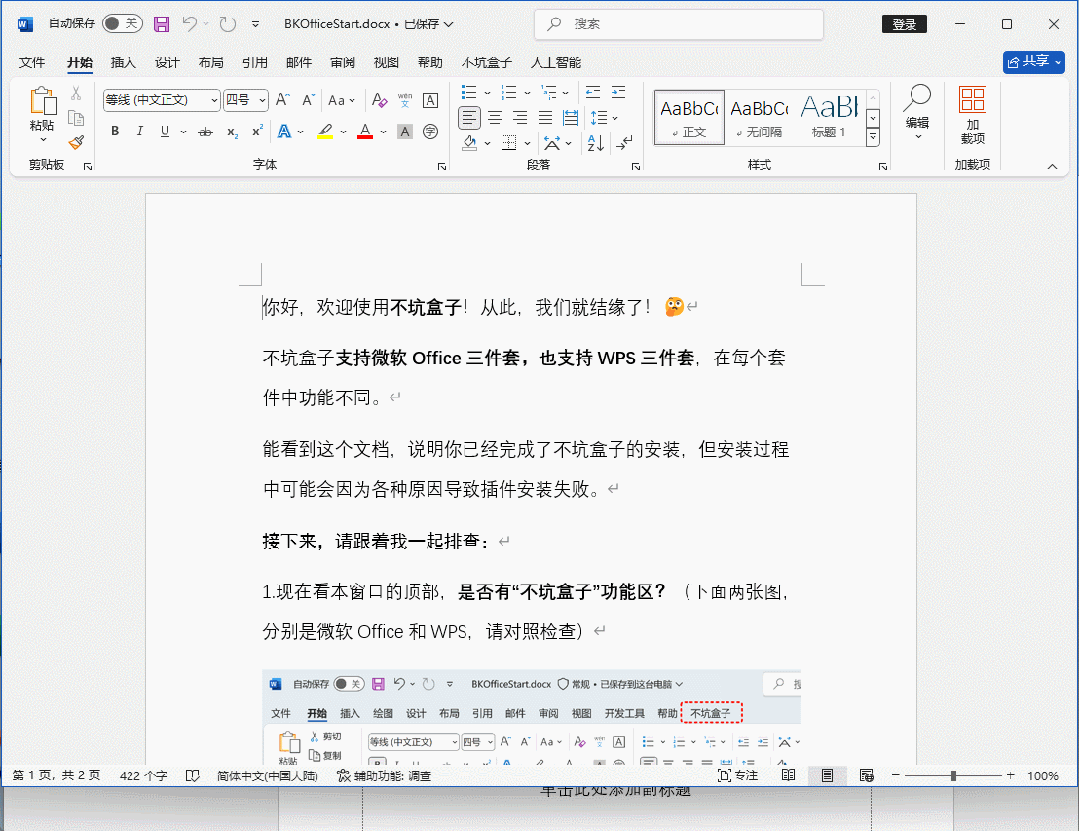Redo the last action
Image resolution: width=1079 pixels, height=831 pixels.
(227, 24)
